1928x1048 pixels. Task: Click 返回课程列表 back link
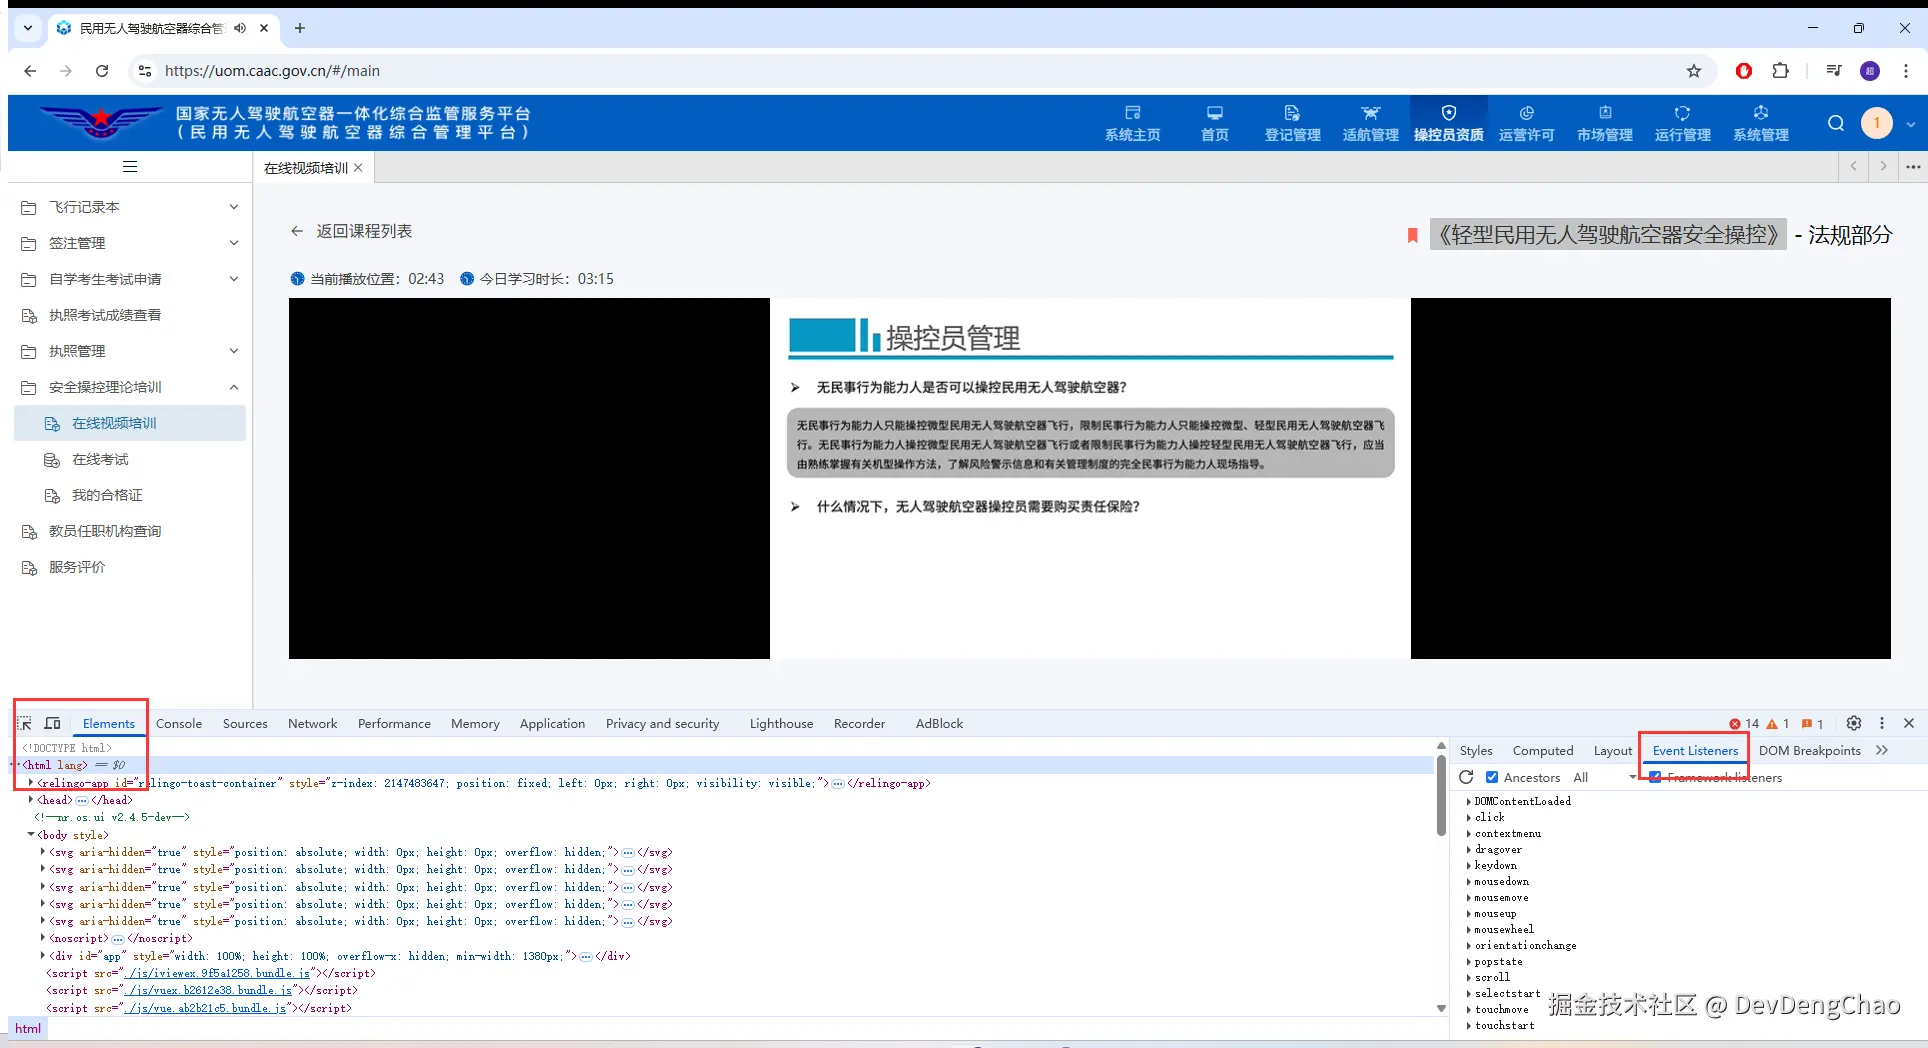click(351, 231)
